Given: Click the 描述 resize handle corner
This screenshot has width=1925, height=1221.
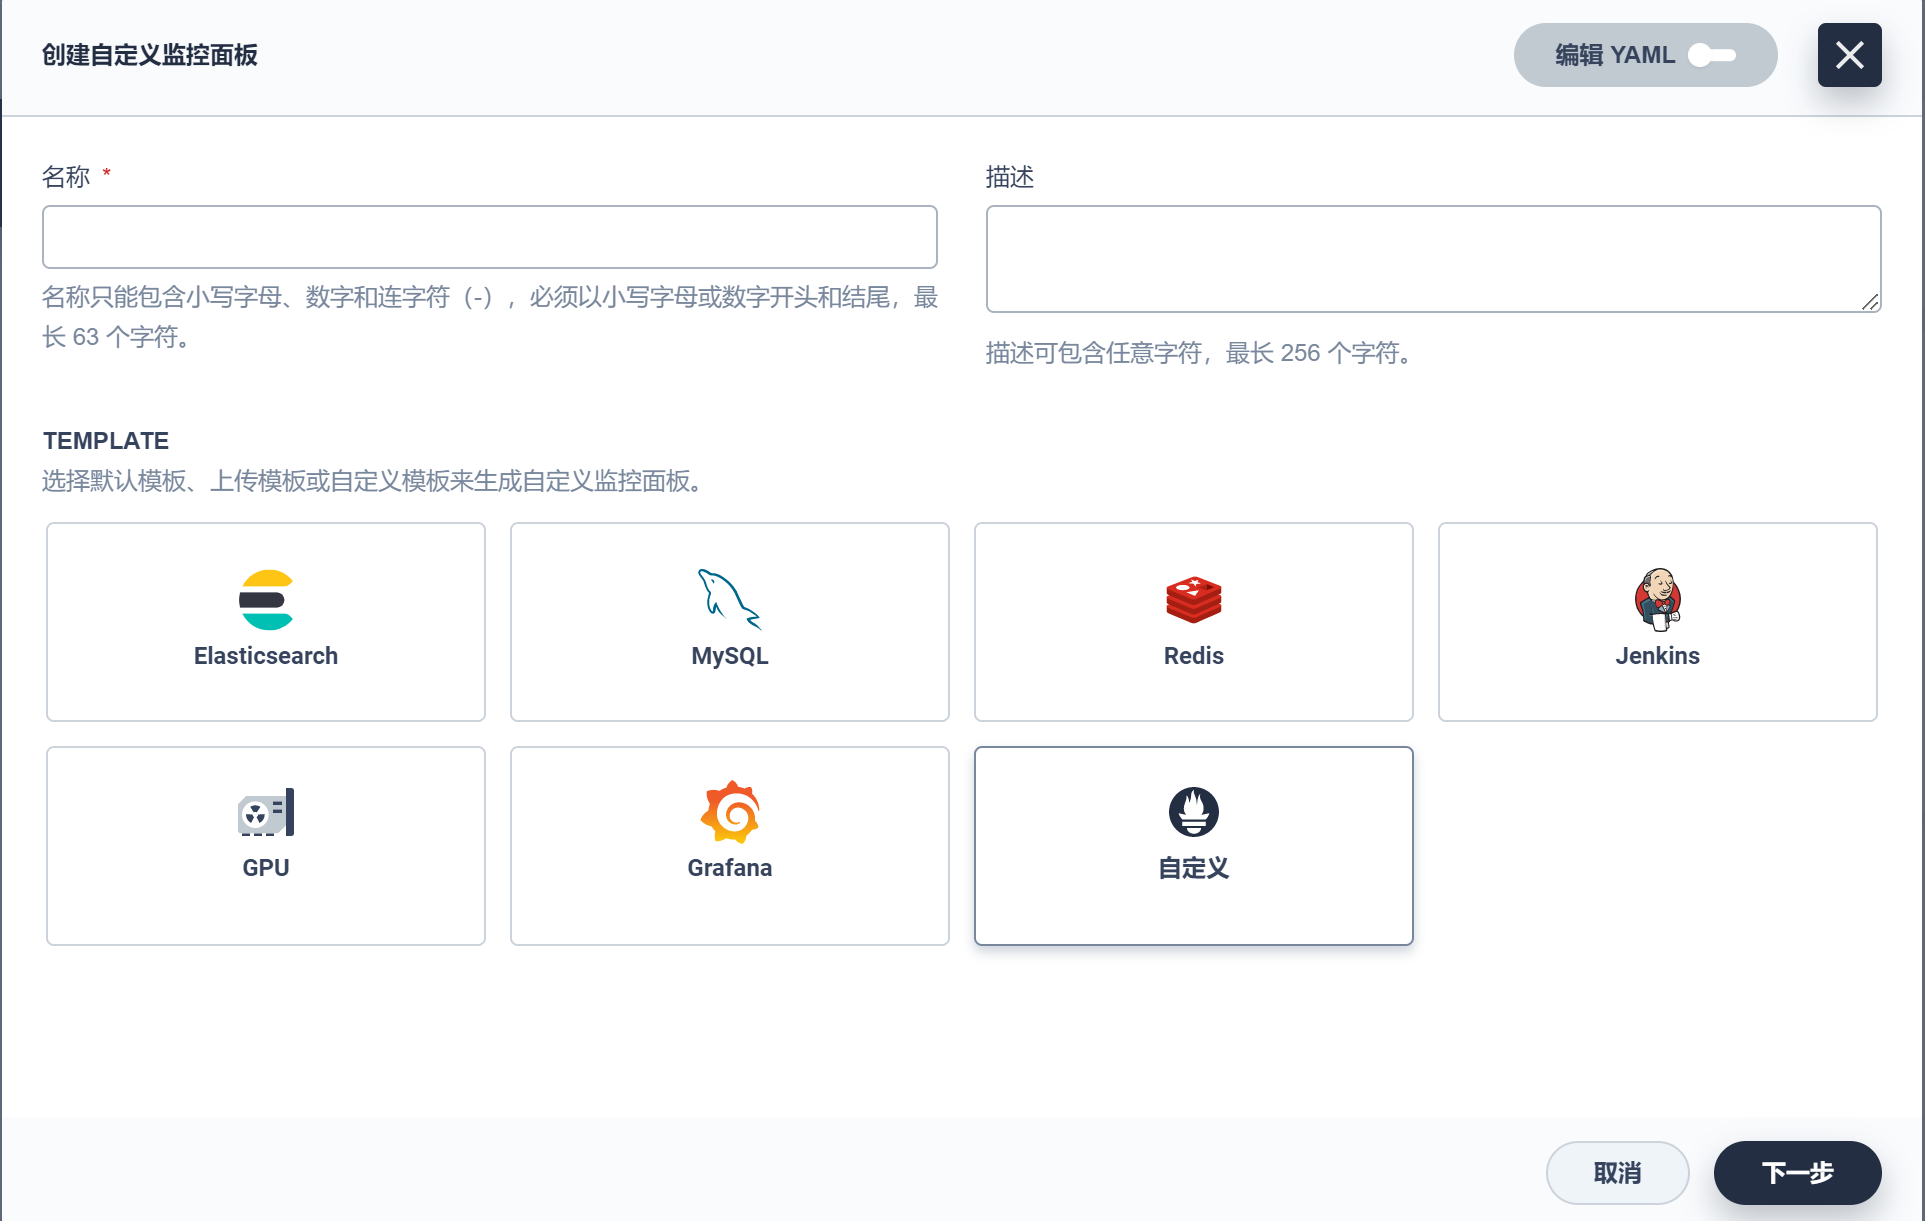Looking at the screenshot, I should click(1870, 302).
